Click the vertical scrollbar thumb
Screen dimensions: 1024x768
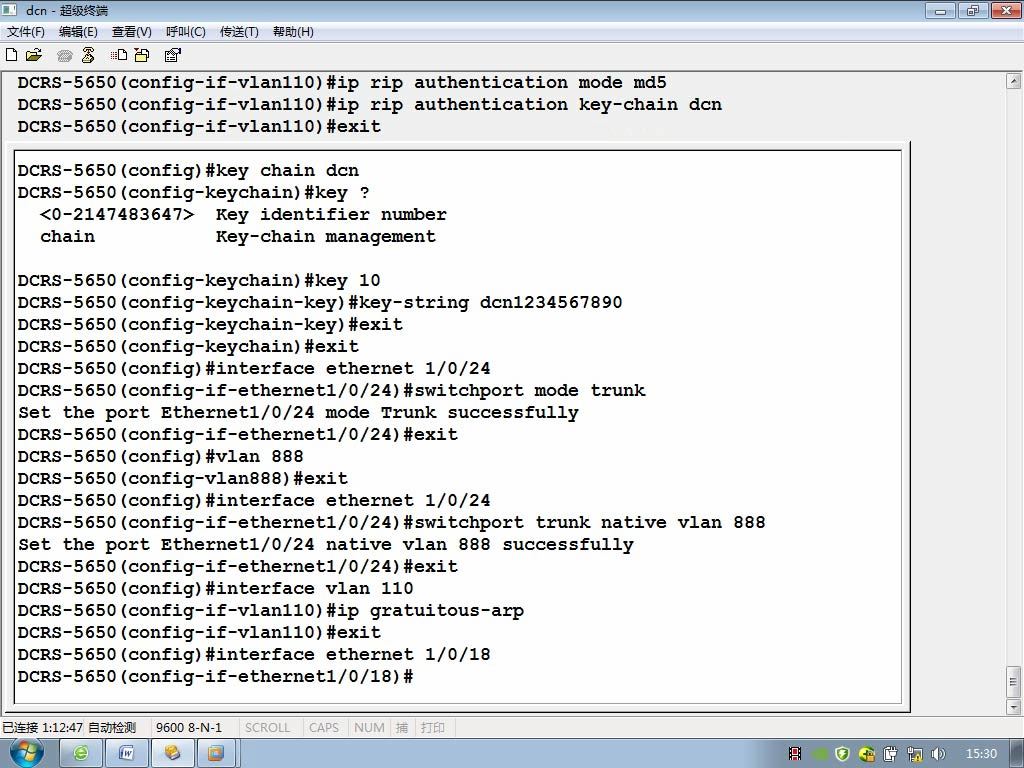[1013, 682]
